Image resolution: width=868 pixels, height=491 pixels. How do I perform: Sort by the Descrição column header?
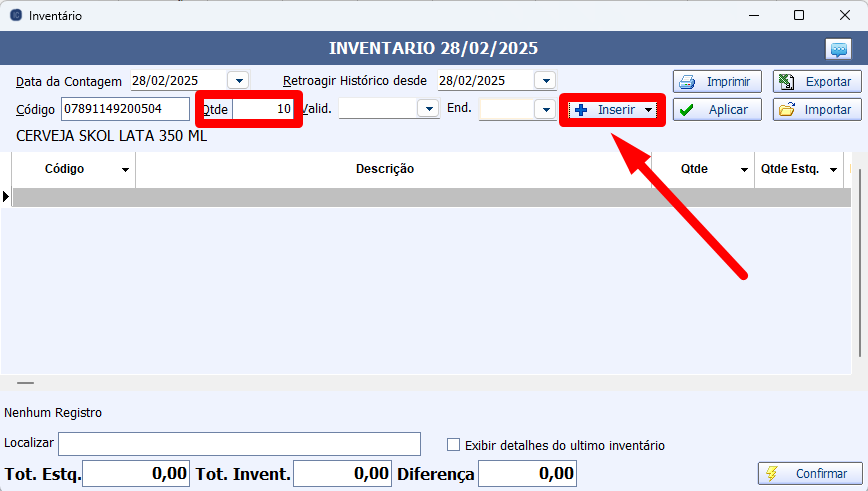pos(385,169)
